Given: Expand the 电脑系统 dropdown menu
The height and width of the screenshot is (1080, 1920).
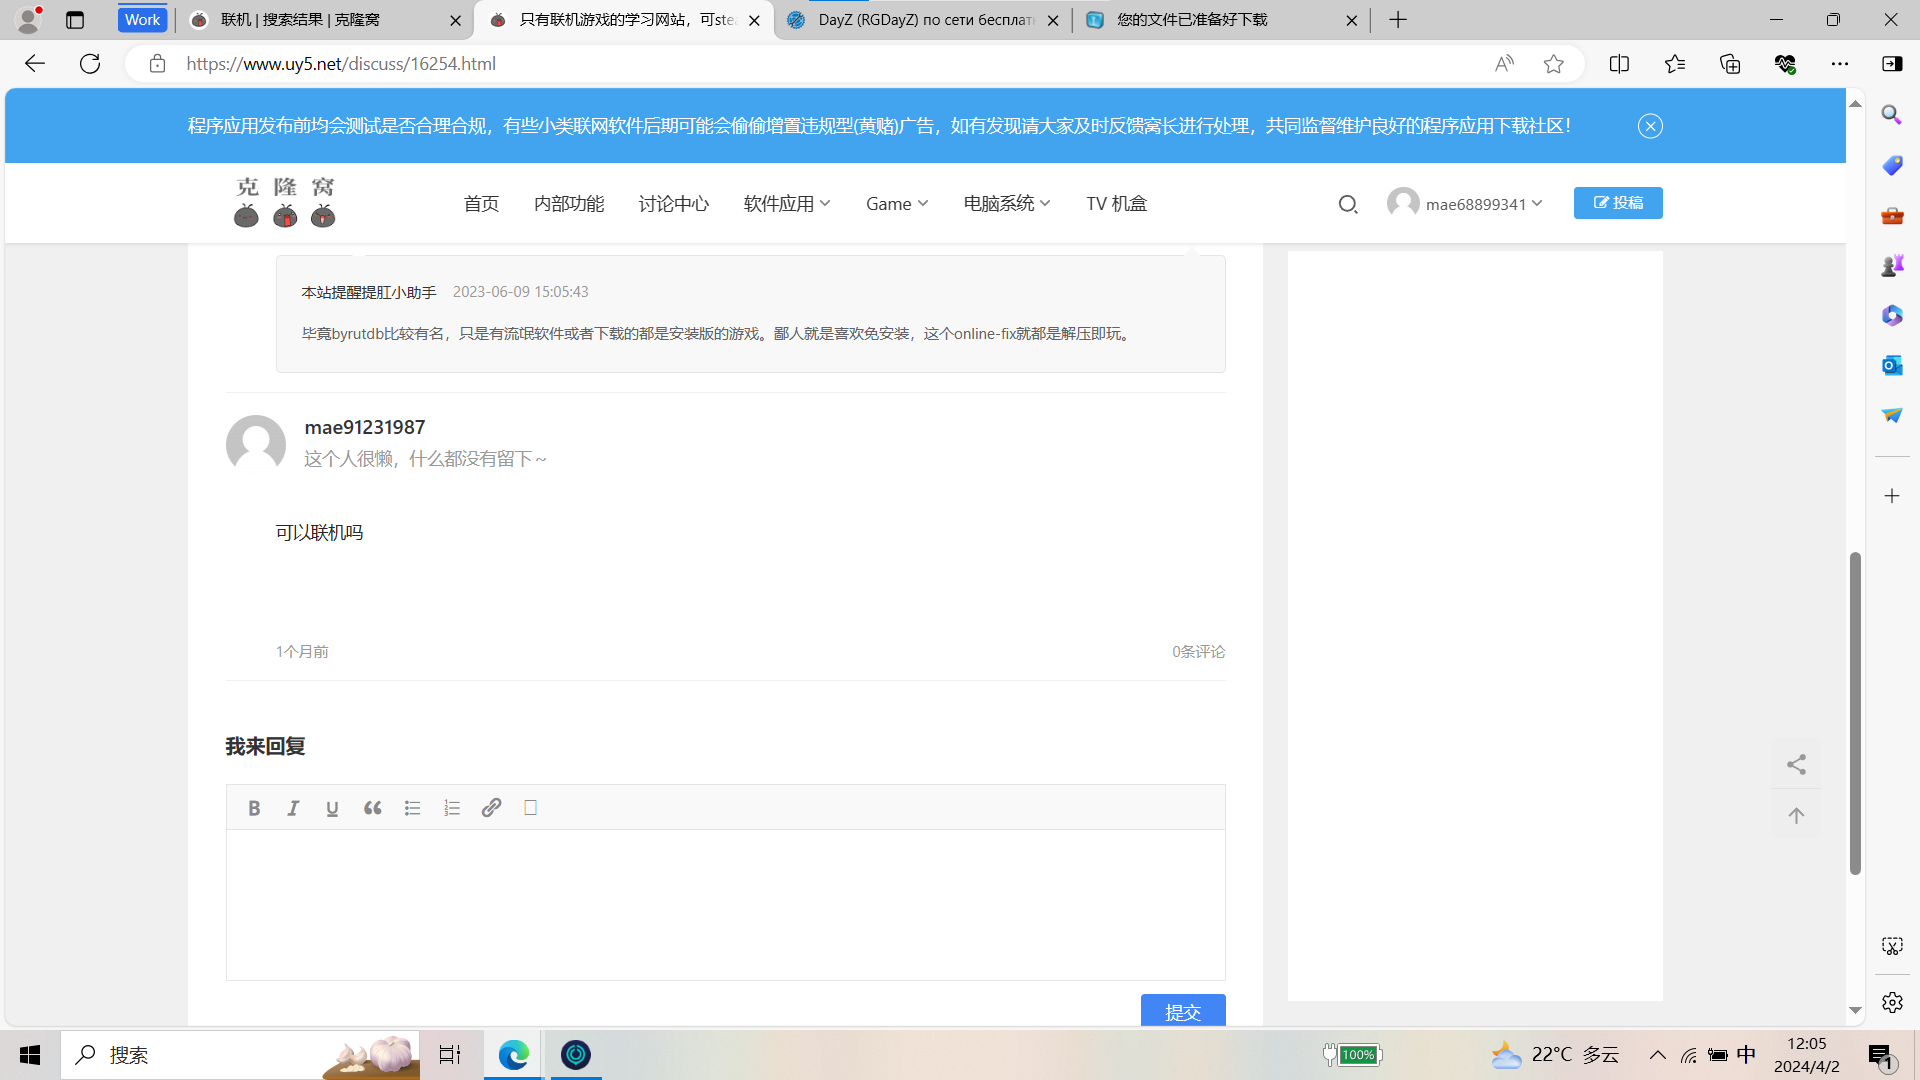Looking at the screenshot, I should tap(1007, 204).
